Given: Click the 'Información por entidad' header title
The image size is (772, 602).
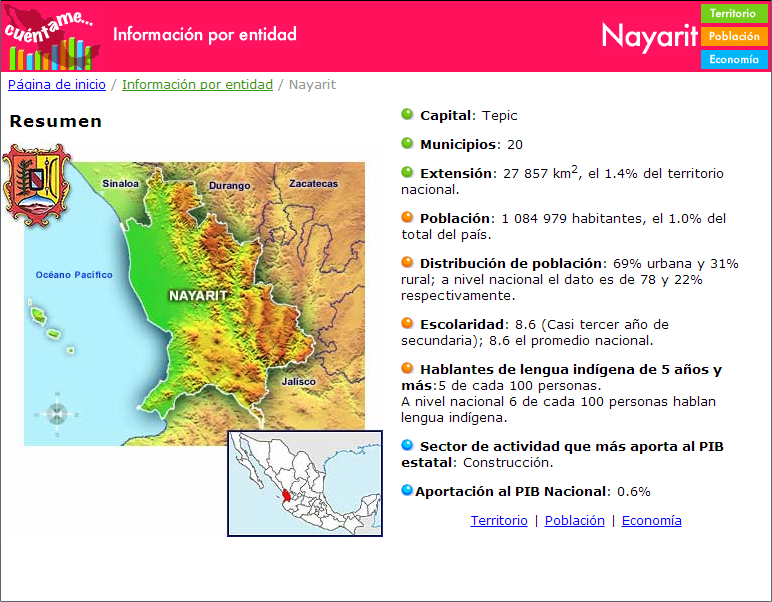Looking at the screenshot, I should point(205,34).
